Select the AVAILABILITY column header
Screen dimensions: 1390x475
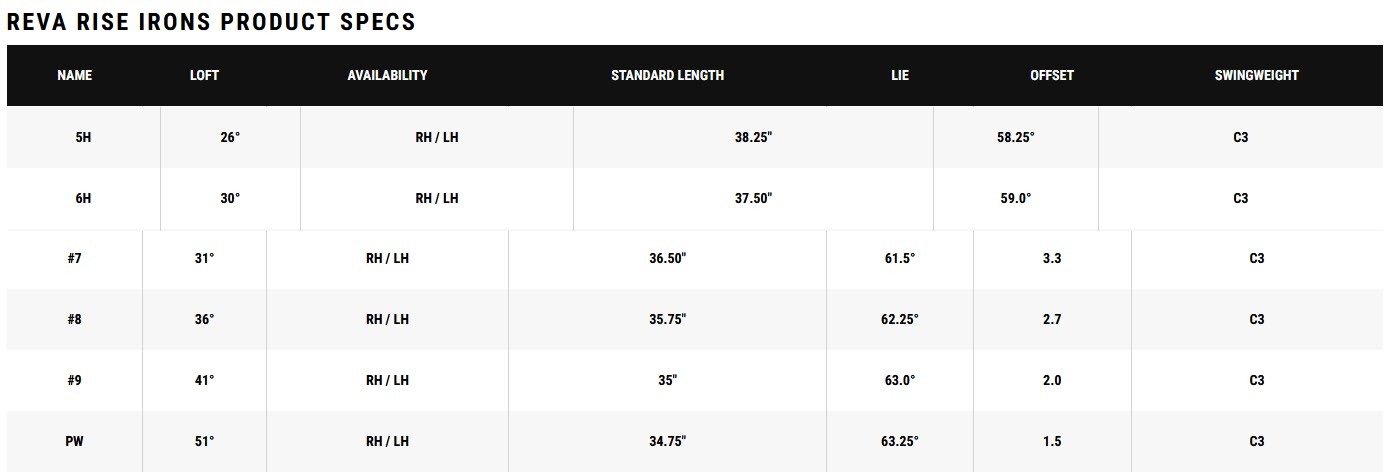[x=387, y=75]
